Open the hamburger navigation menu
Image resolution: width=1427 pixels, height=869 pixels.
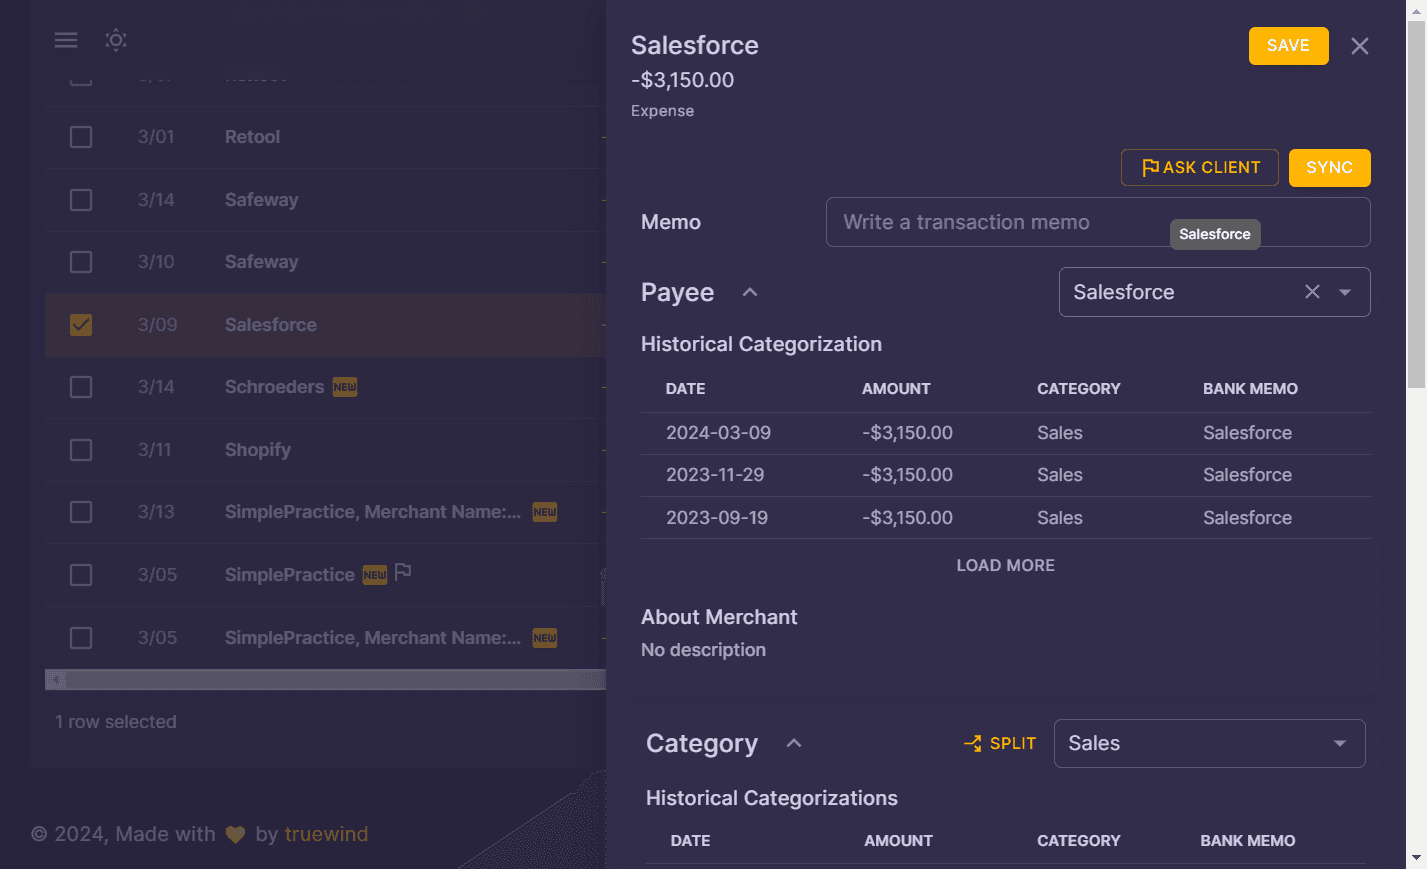tap(66, 40)
